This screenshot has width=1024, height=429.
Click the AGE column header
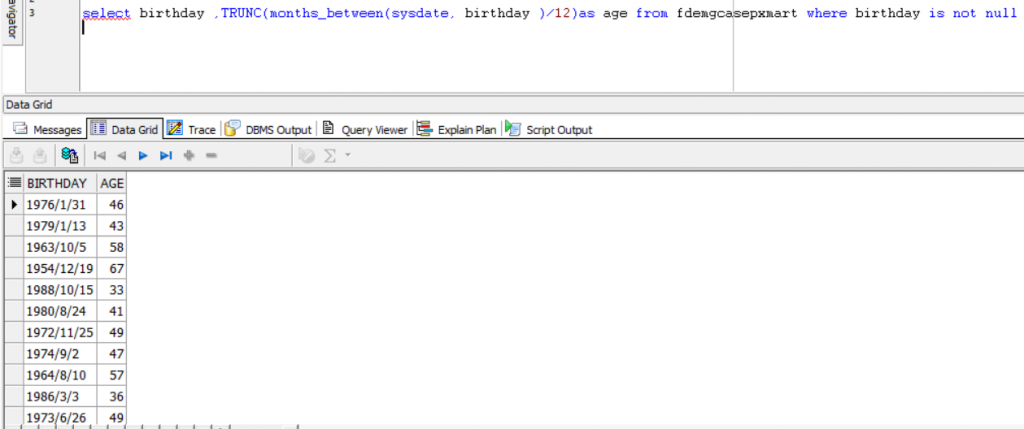point(112,183)
